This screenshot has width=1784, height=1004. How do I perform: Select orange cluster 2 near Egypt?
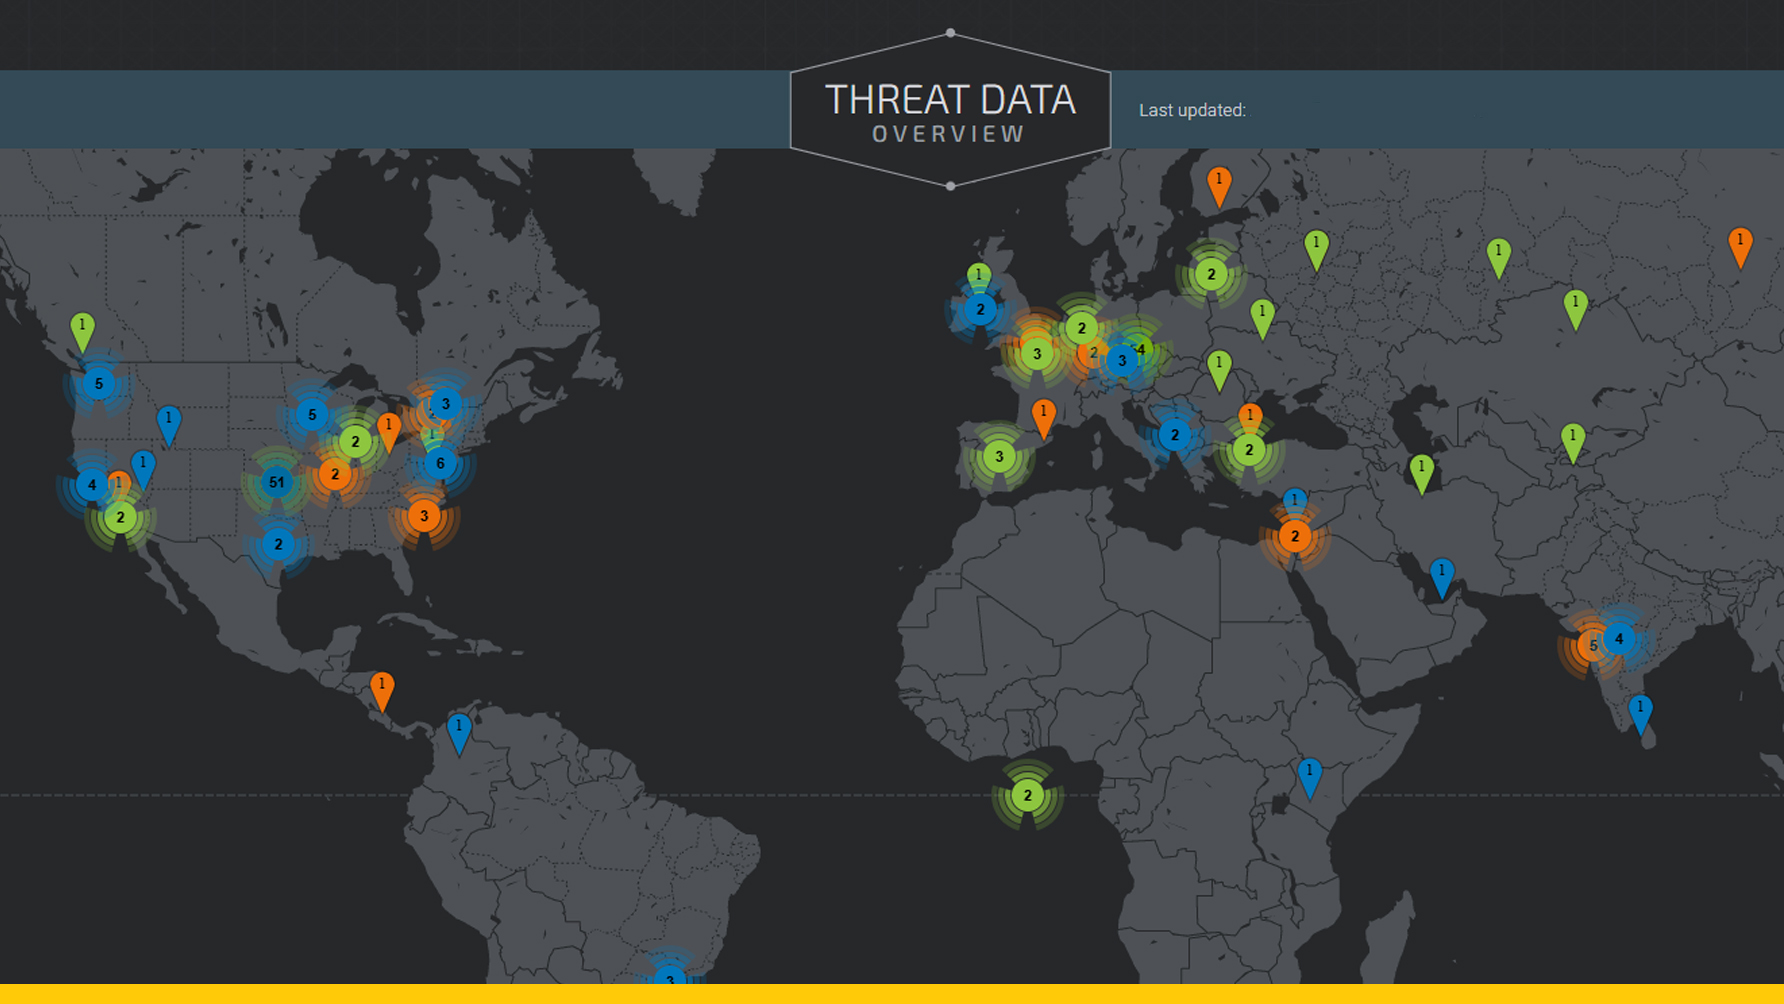pyautogui.click(x=1295, y=536)
